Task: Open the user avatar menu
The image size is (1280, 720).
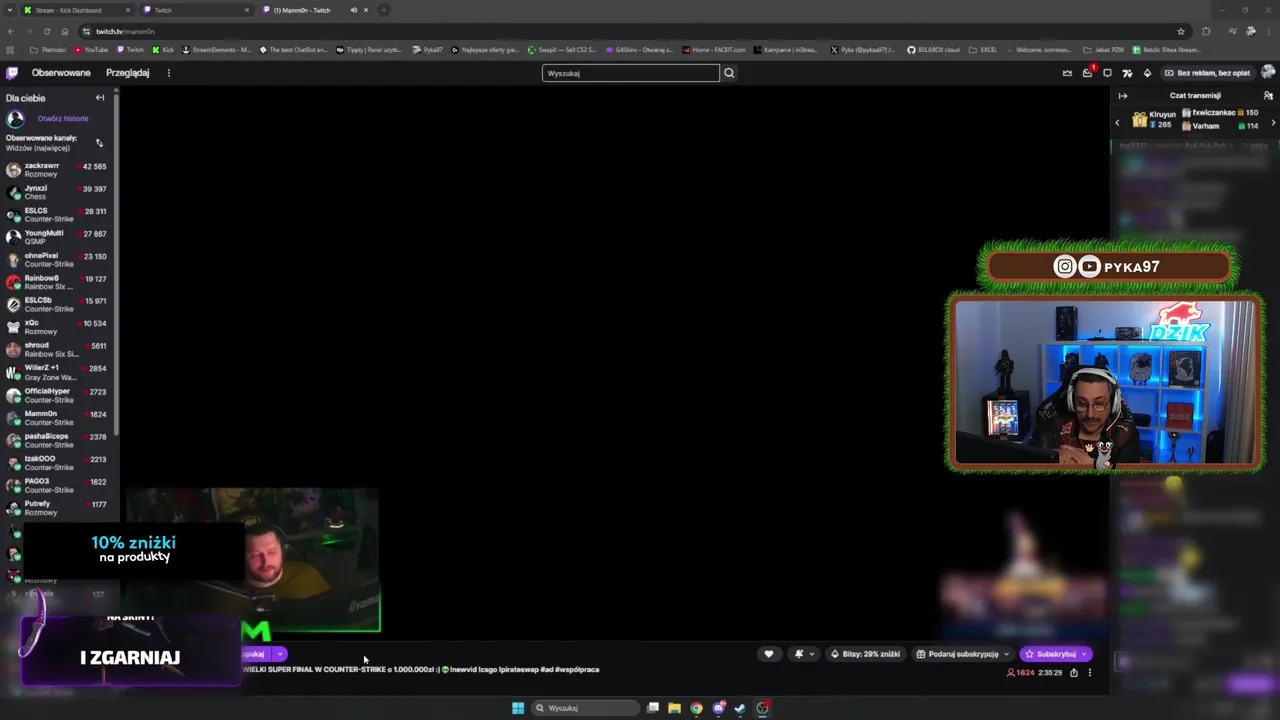Action: (x=1268, y=73)
